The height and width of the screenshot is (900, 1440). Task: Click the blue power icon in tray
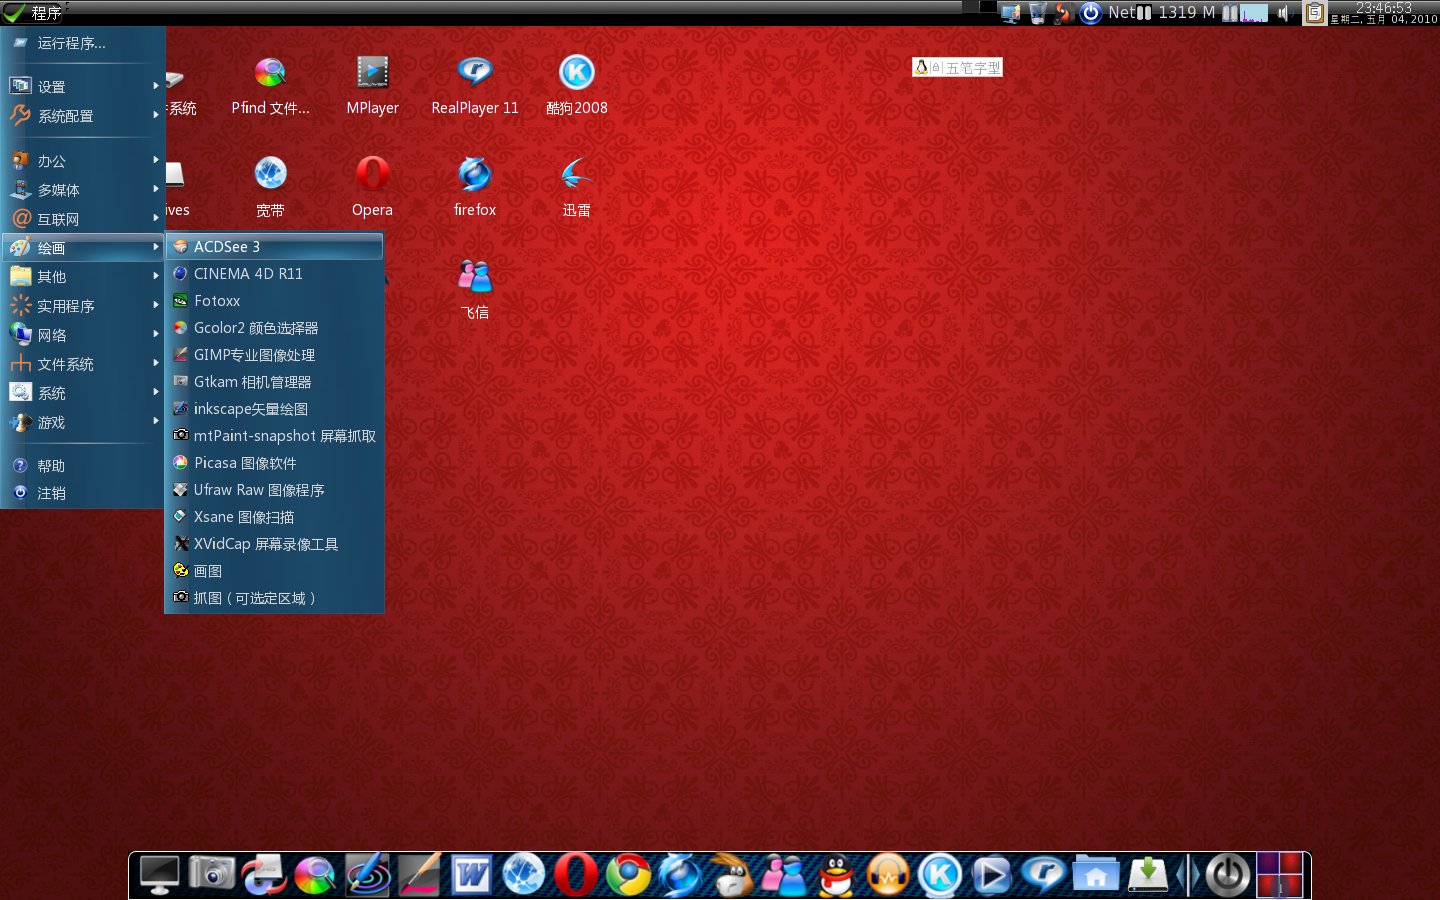pos(1091,13)
